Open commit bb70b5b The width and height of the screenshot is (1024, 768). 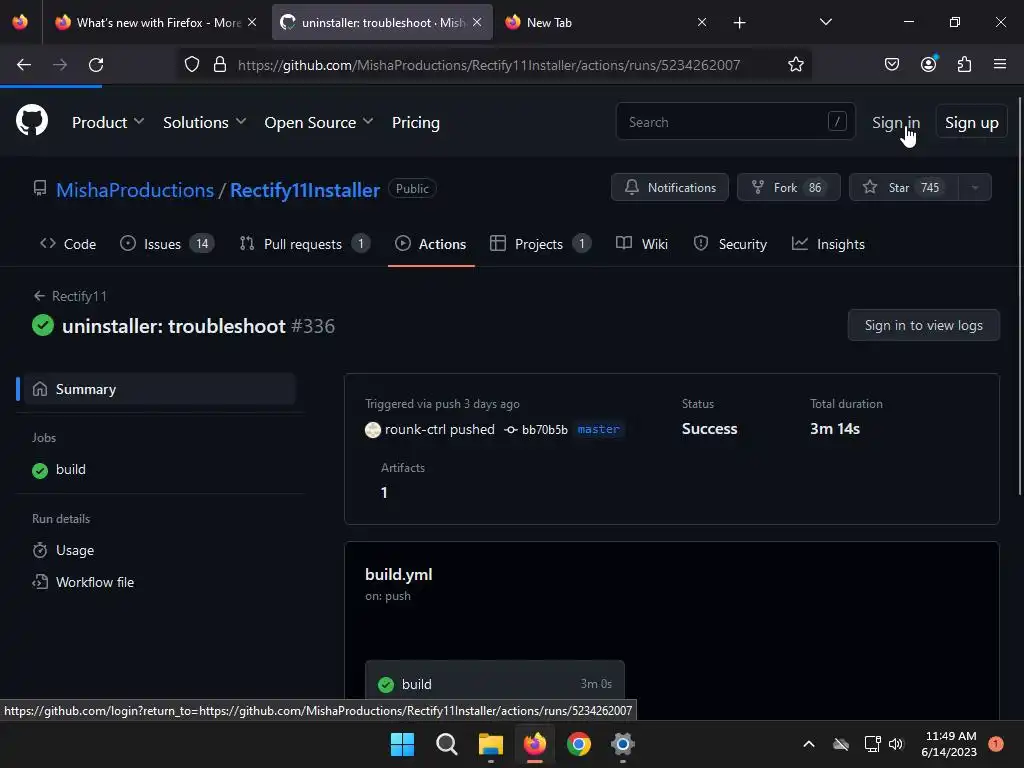coord(545,429)
